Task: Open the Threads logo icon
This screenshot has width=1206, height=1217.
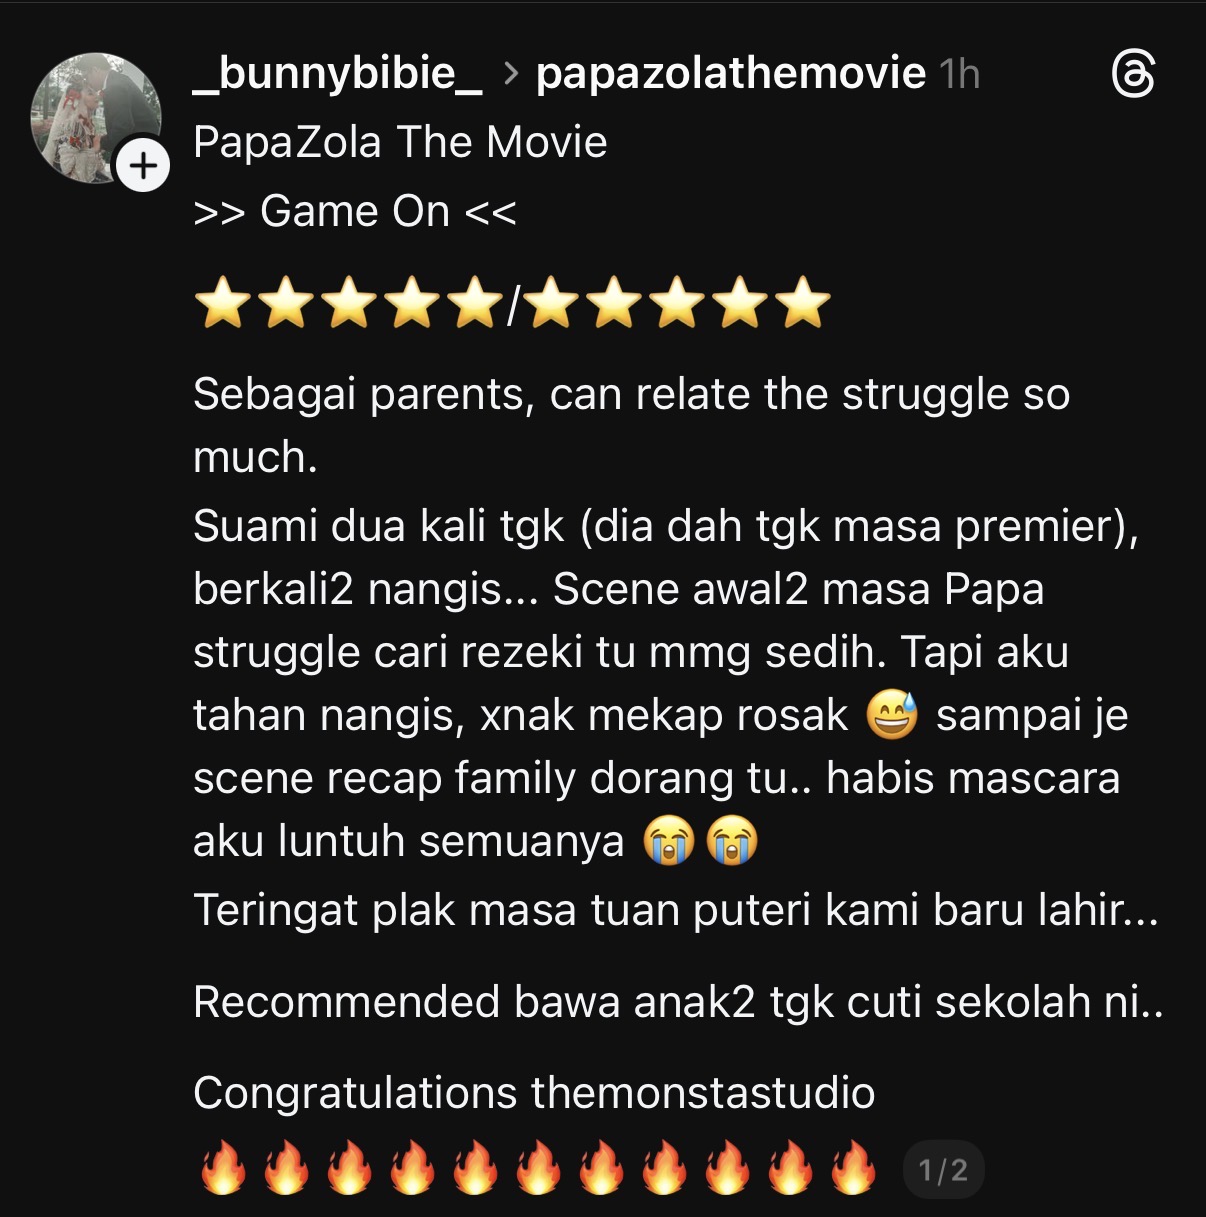Action: point(1133,75)
